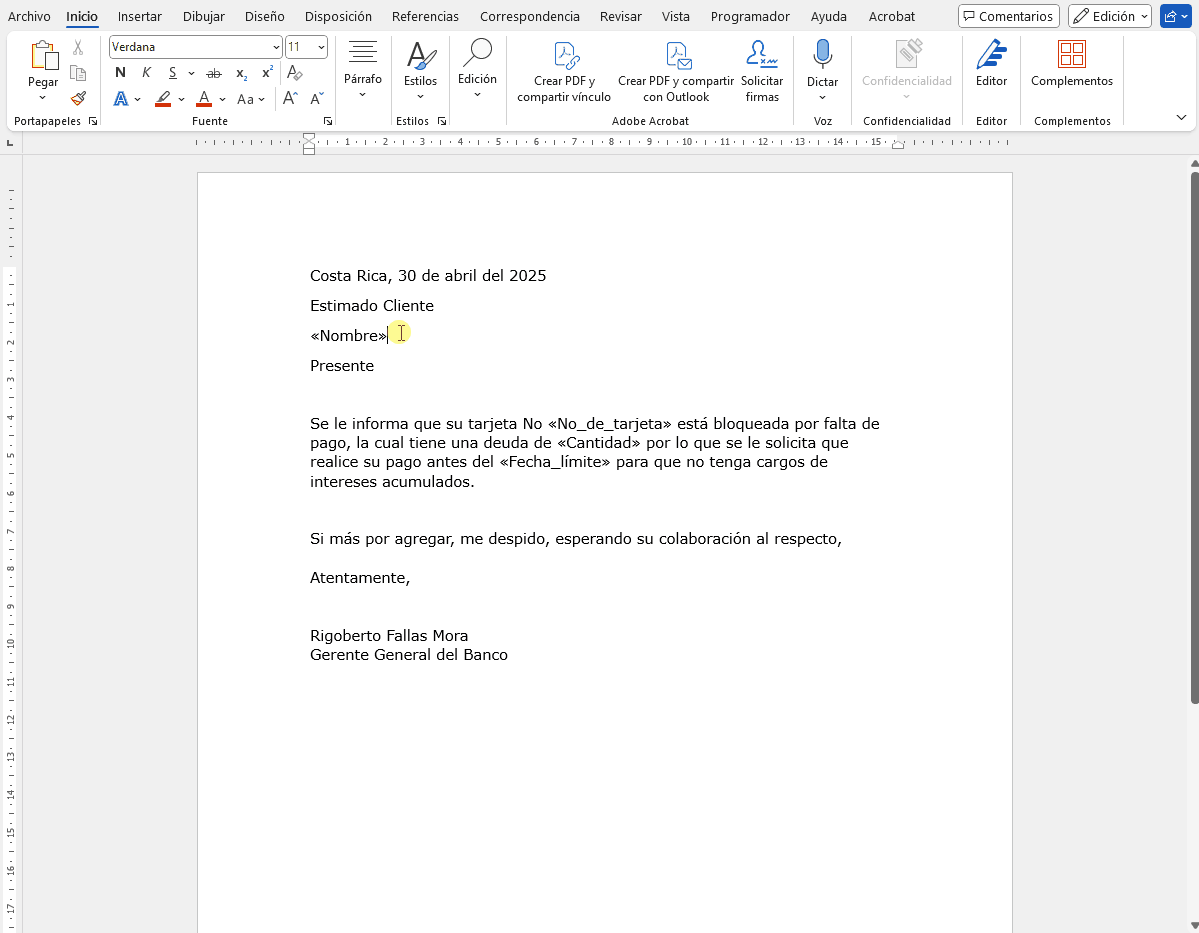Toggle italic (K) formatting

pos(147,73)
